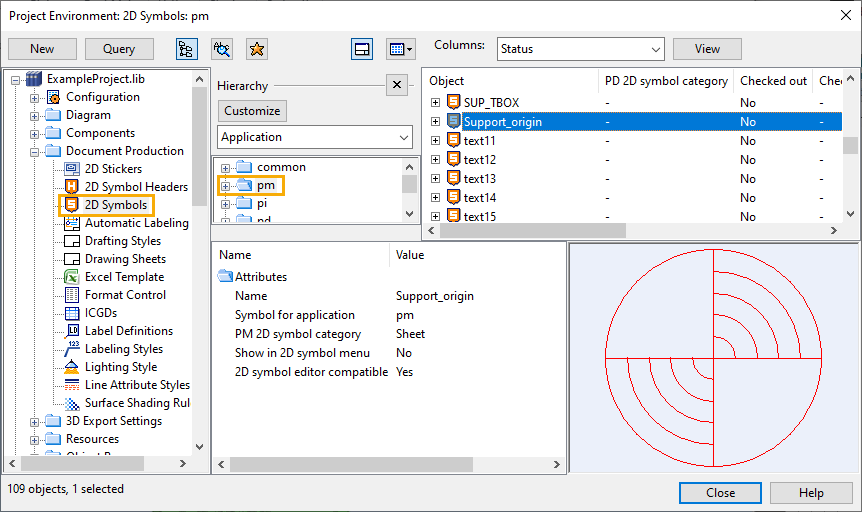This screenshot has width=862, height=512.
Task: Select the 2D Stickers item icon
Action: point(71,169)
